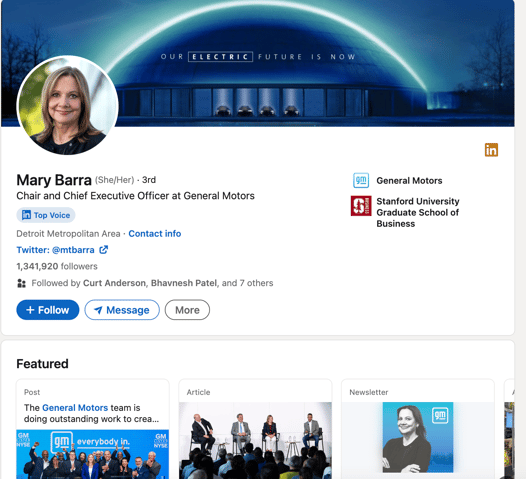Click the Detroit Metropolitan Area location text

(x=68, y=233)
